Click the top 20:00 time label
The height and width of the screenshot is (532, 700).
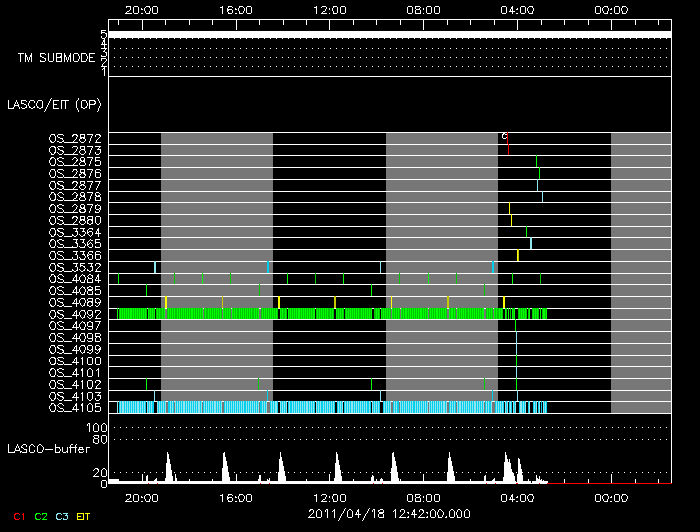[x=142, y=10]
